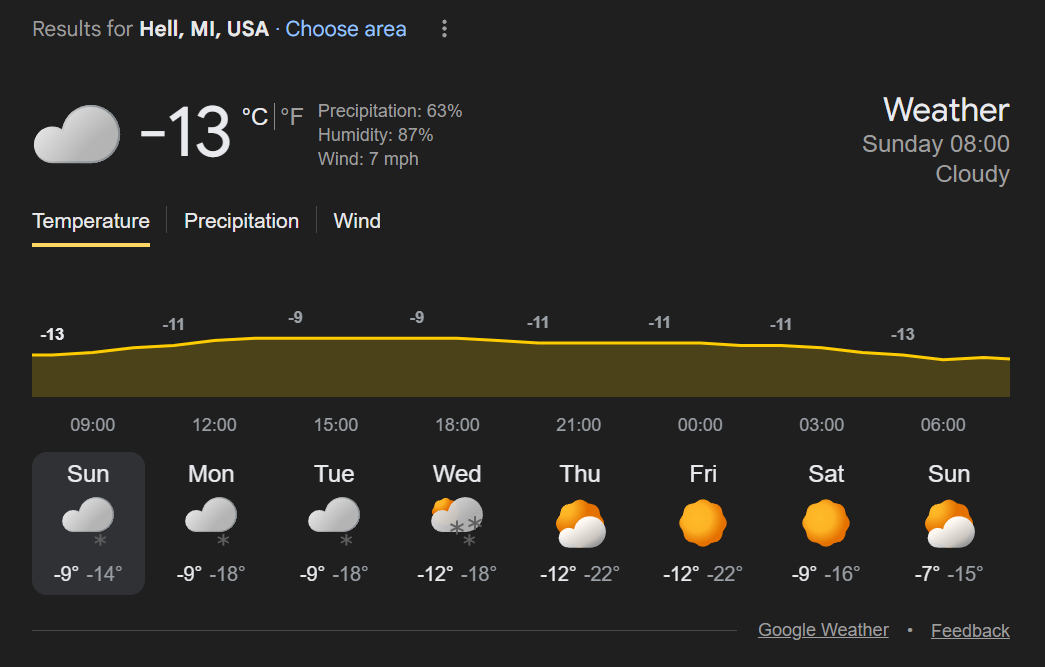Select Saturday's sunny forecast icon

pos(826,523)
